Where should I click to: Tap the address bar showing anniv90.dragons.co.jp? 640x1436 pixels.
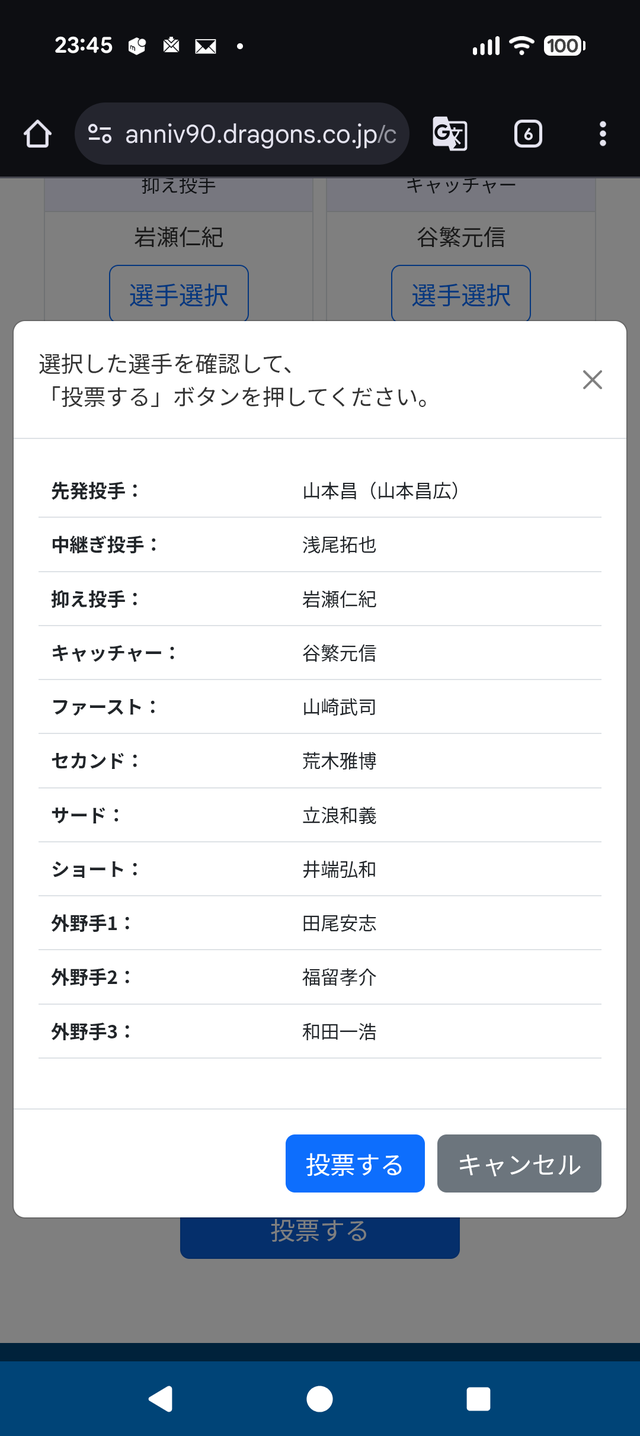[x=242, y=134]
